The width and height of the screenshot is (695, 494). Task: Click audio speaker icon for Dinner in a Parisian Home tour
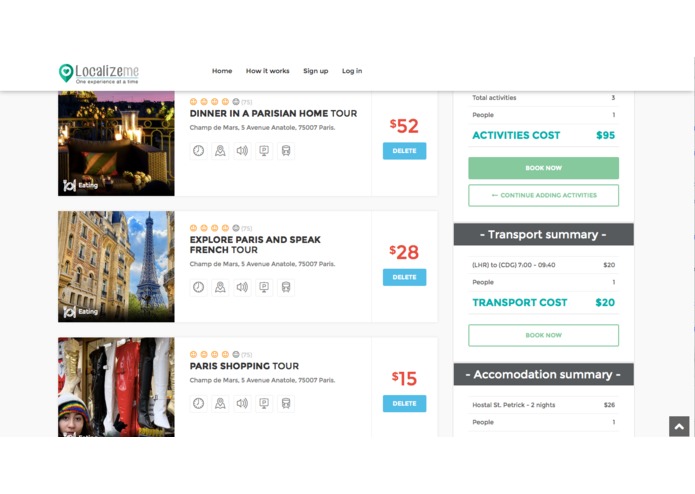[x=242, y=151]
